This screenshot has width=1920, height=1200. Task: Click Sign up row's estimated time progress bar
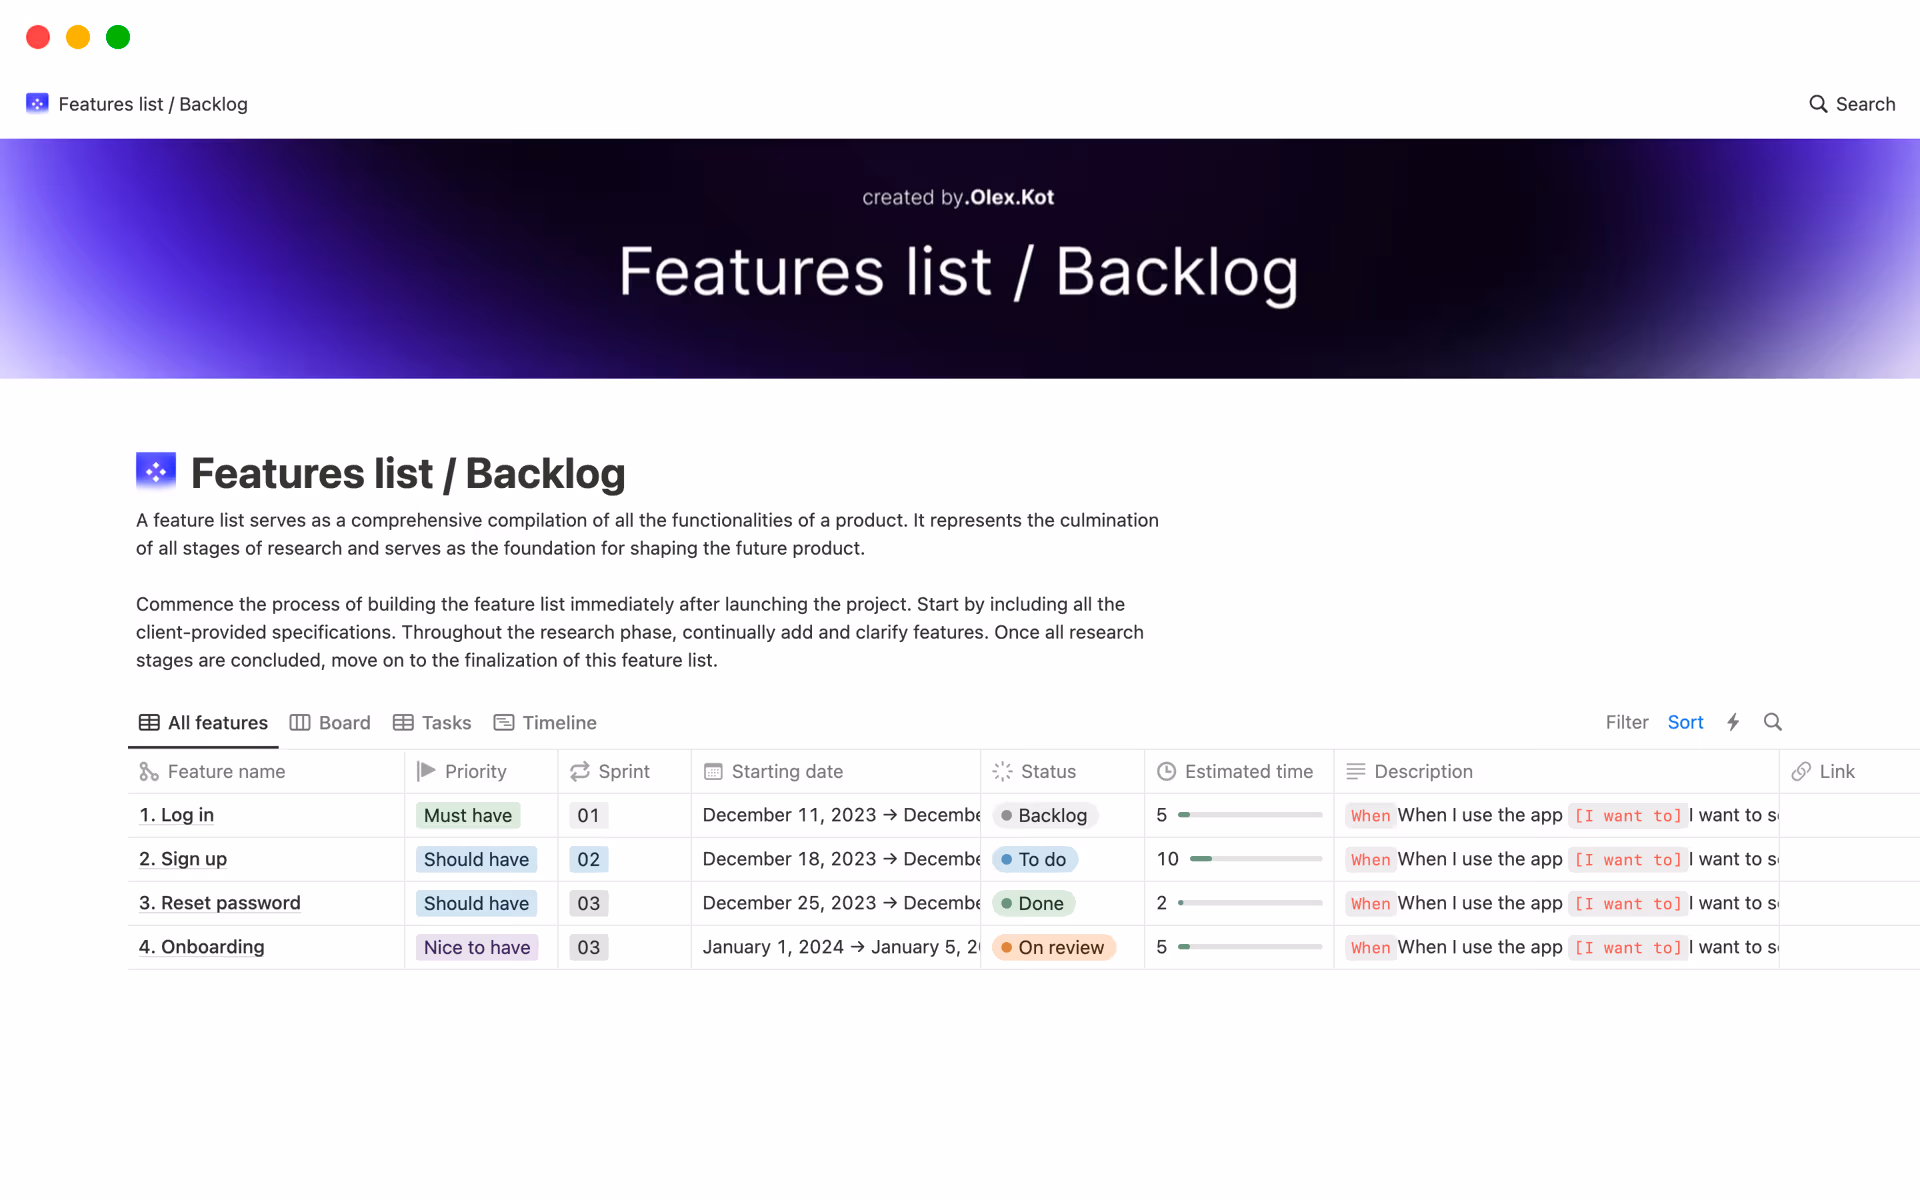1255,859
